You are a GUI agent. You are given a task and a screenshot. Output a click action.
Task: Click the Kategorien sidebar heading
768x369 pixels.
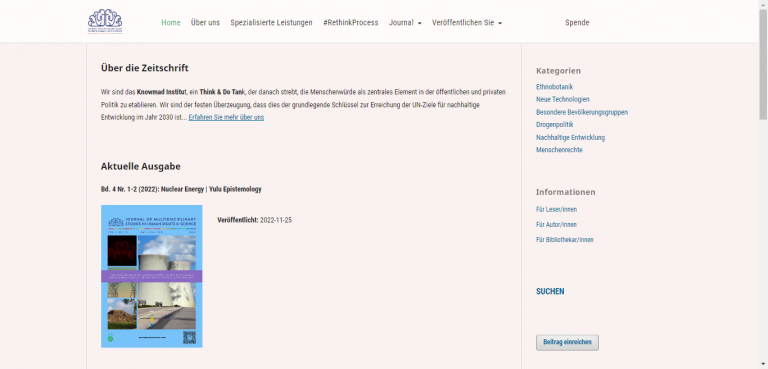tap(558, 71)
